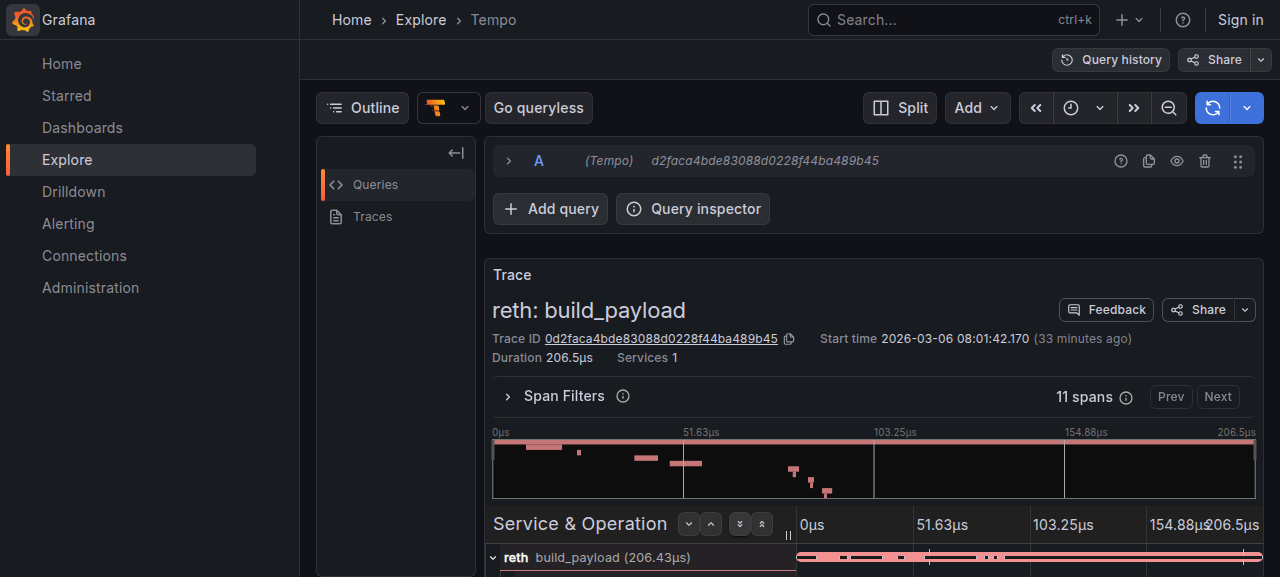
Task: Open the Query inspector
Action: [x=693, y=209]
